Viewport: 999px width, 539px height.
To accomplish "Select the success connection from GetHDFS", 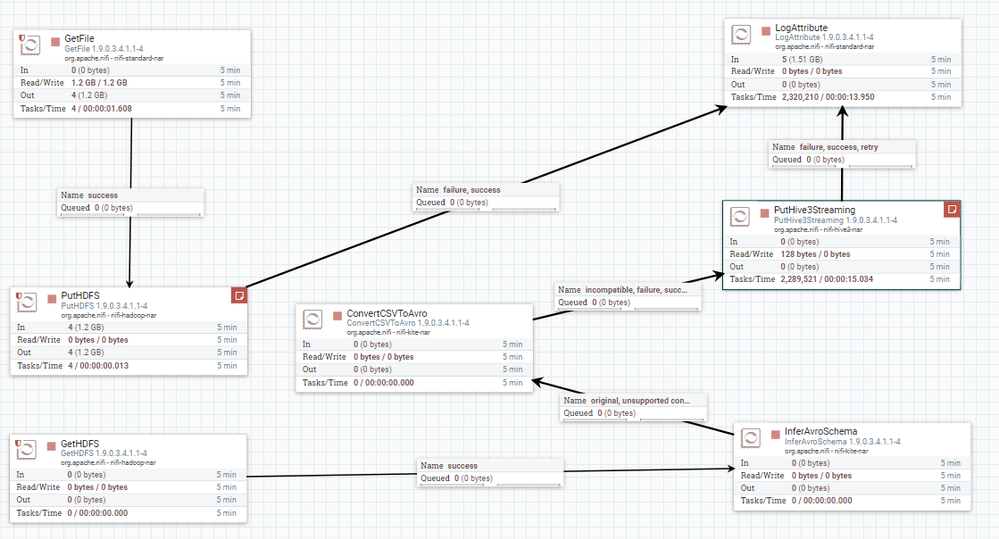I will (490, 472).
